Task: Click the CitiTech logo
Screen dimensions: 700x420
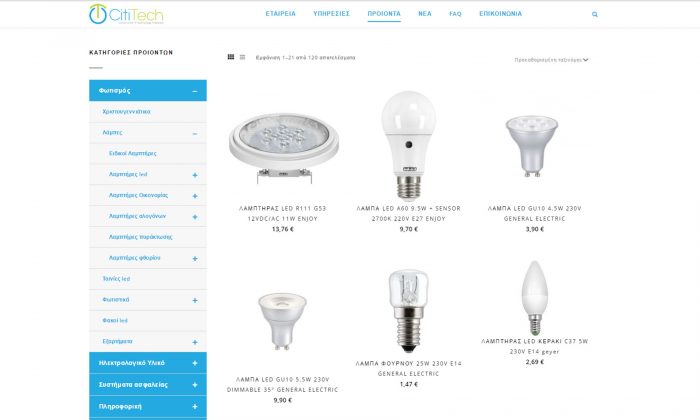Action: [x=126, y=14]
